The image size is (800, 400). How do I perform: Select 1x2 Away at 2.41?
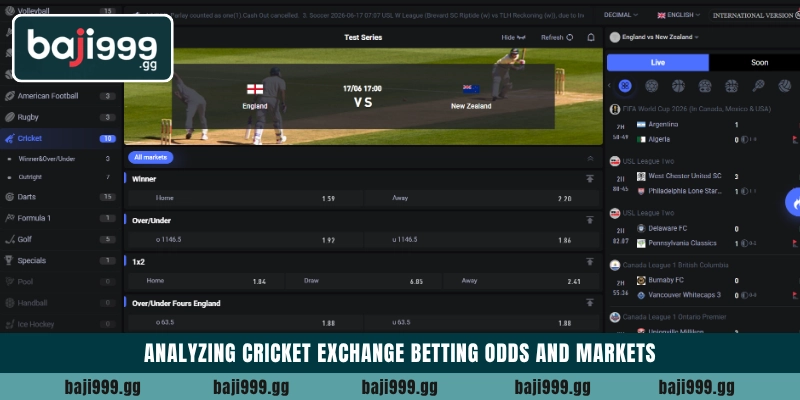[521, 281]
